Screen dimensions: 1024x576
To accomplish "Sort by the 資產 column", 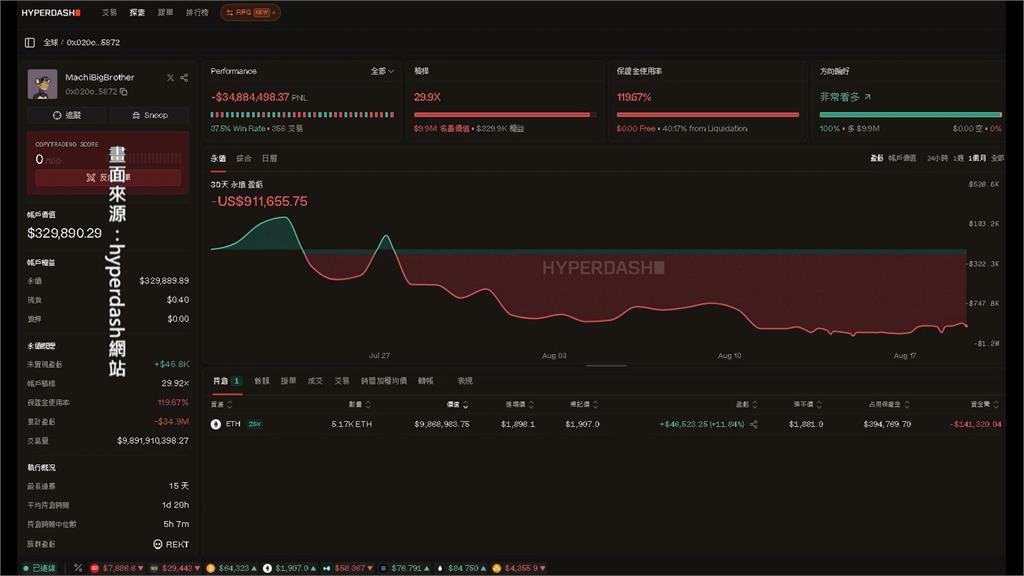I will pos(221,405).
